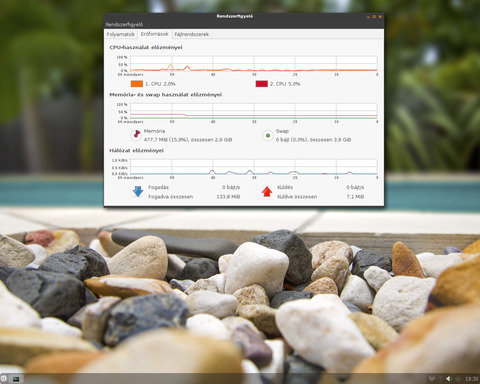Click inside the network history graph
This screenshot has width=480, height=384.
[254, 167]
